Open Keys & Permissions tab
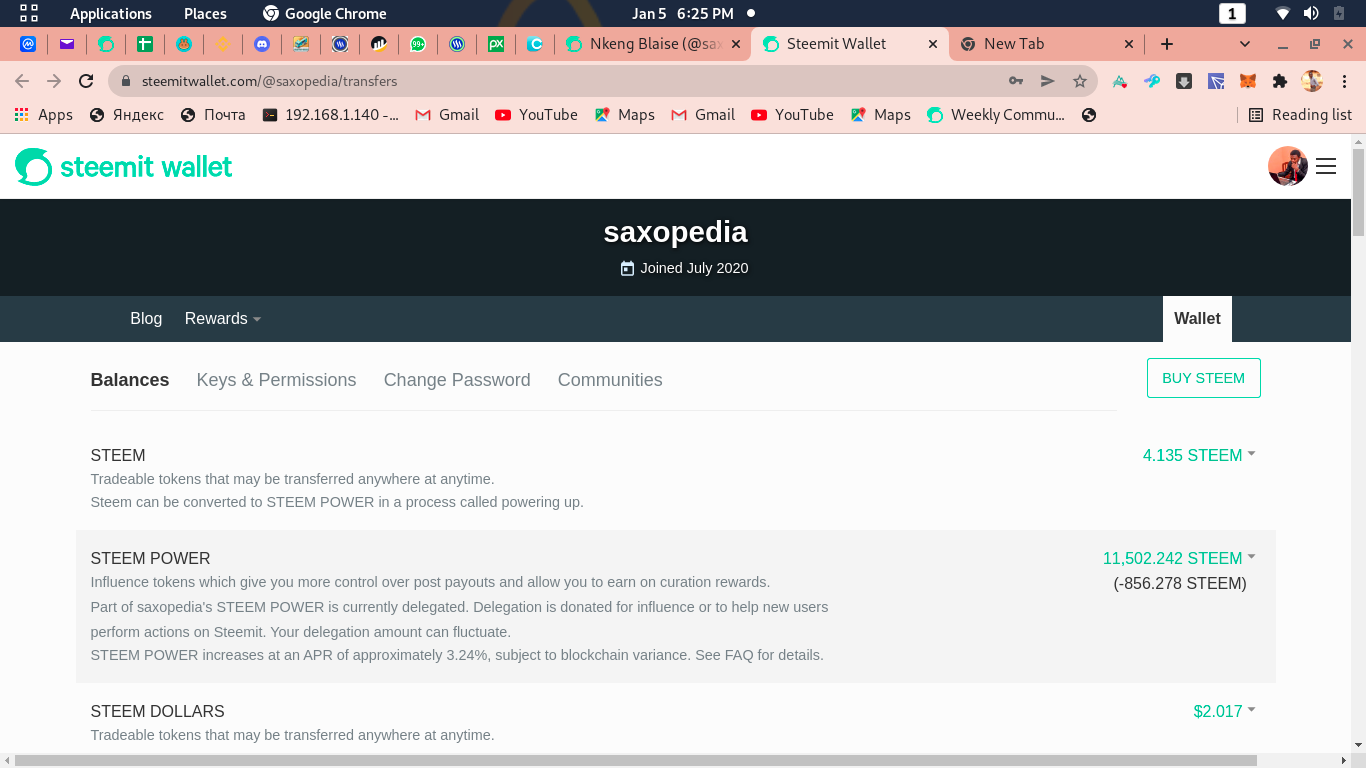 pyautogui.click(x=276, y=380)
